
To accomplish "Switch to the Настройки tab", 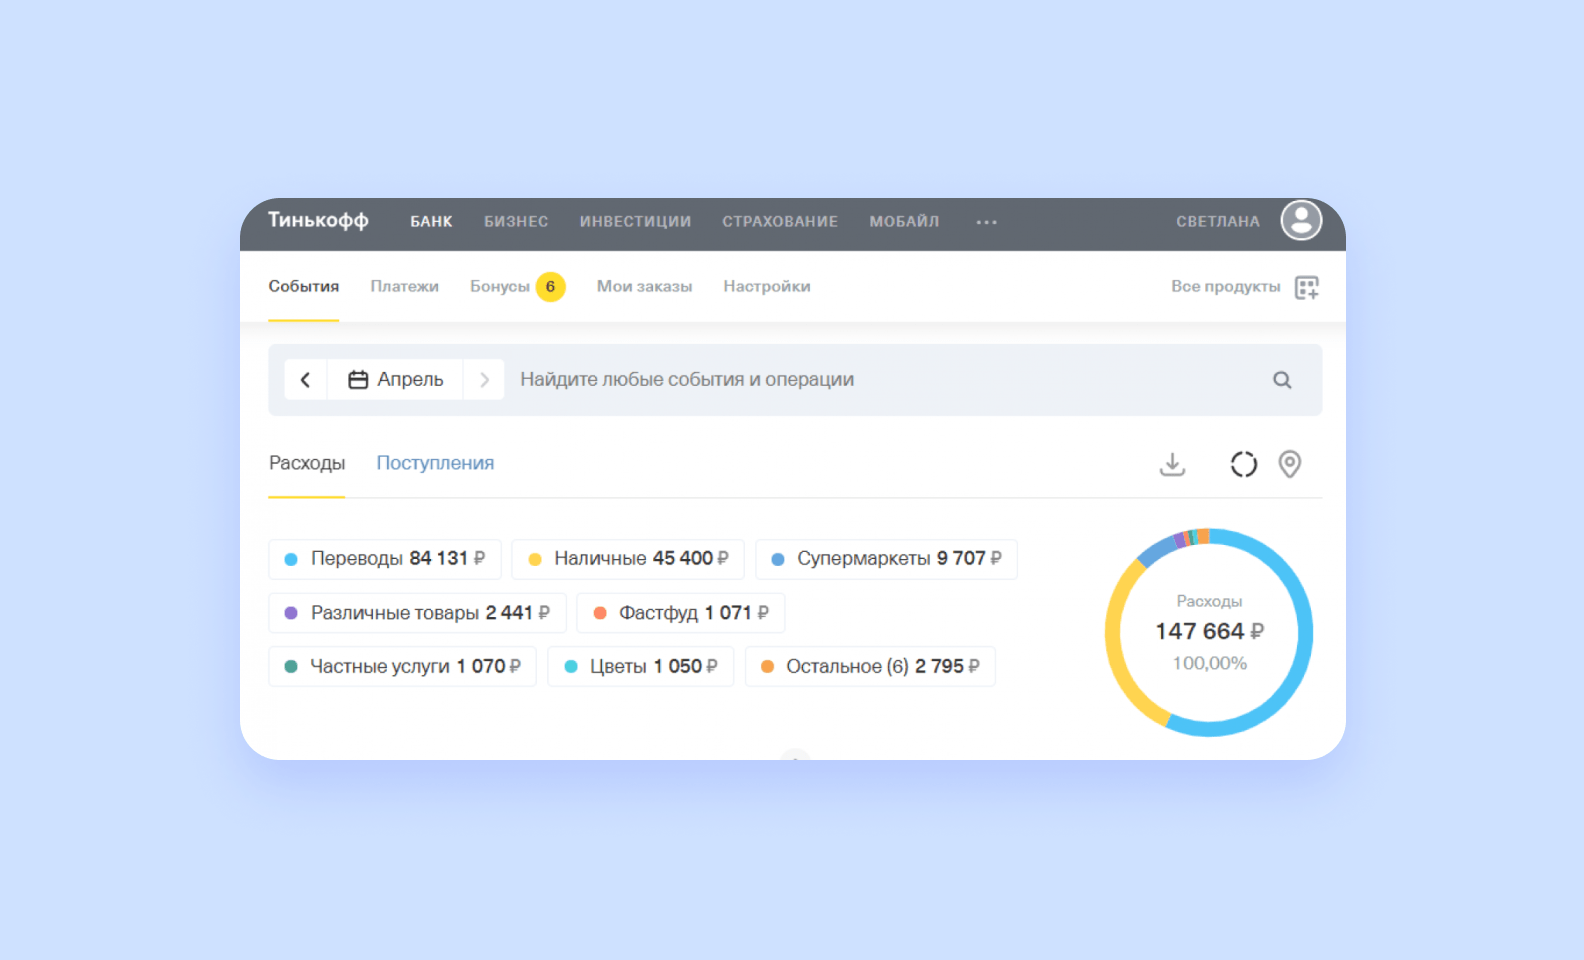I will point(767,286).
